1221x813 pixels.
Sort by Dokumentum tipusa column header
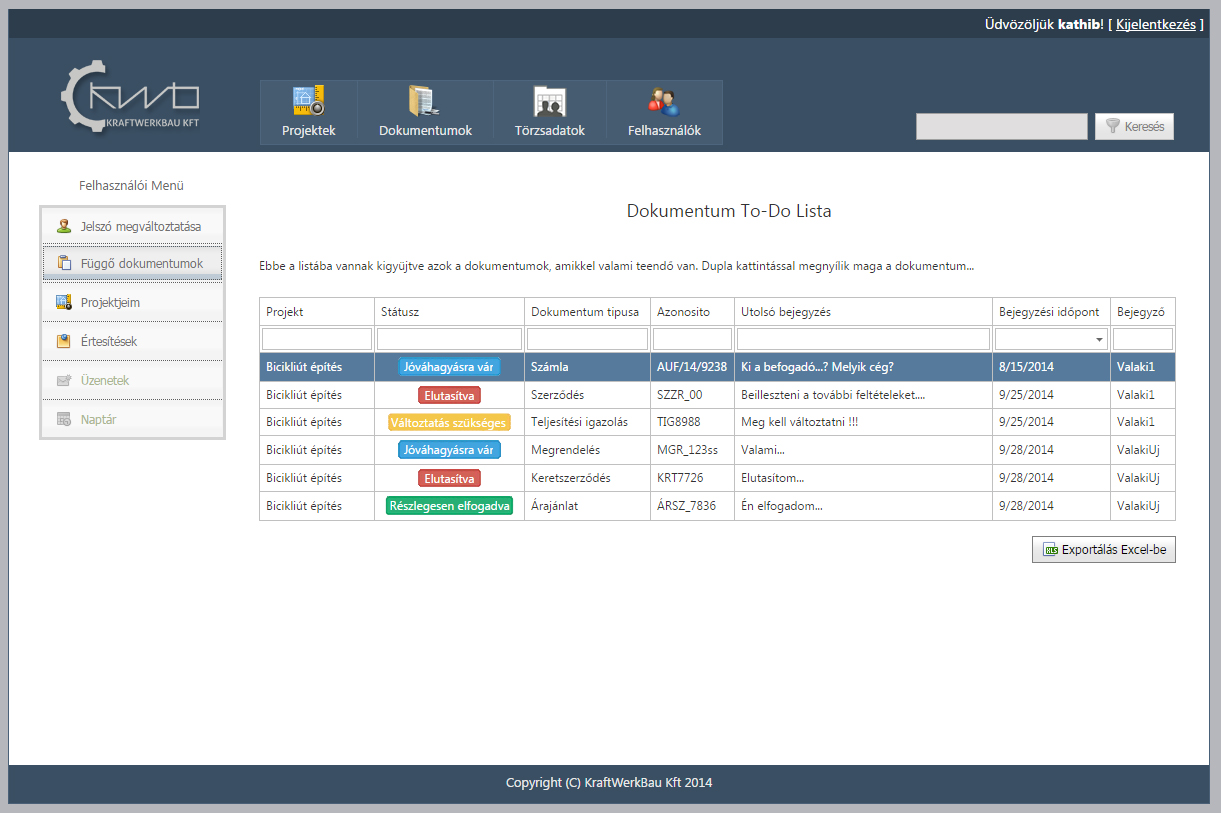587,312
